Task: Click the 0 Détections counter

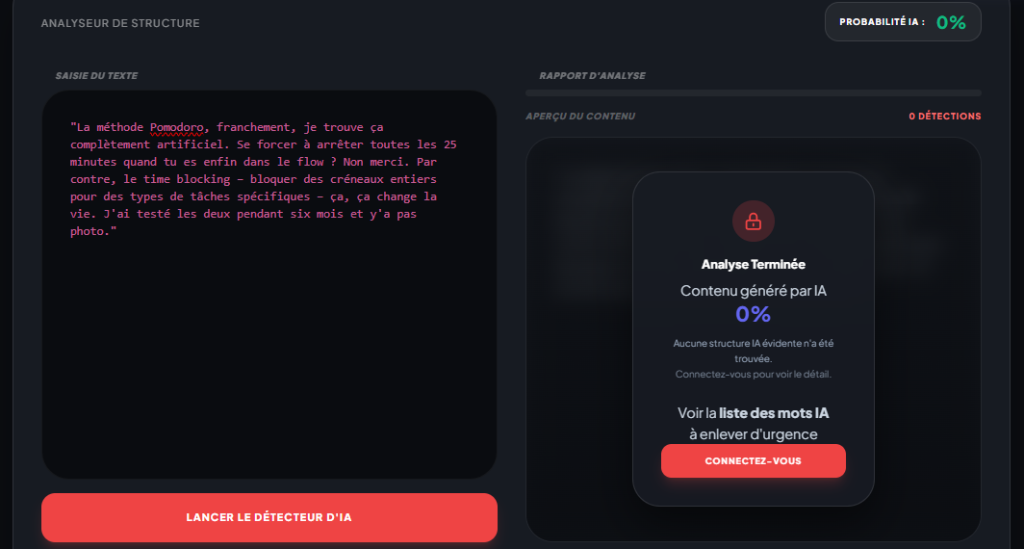Action: [x=944, y=116]
